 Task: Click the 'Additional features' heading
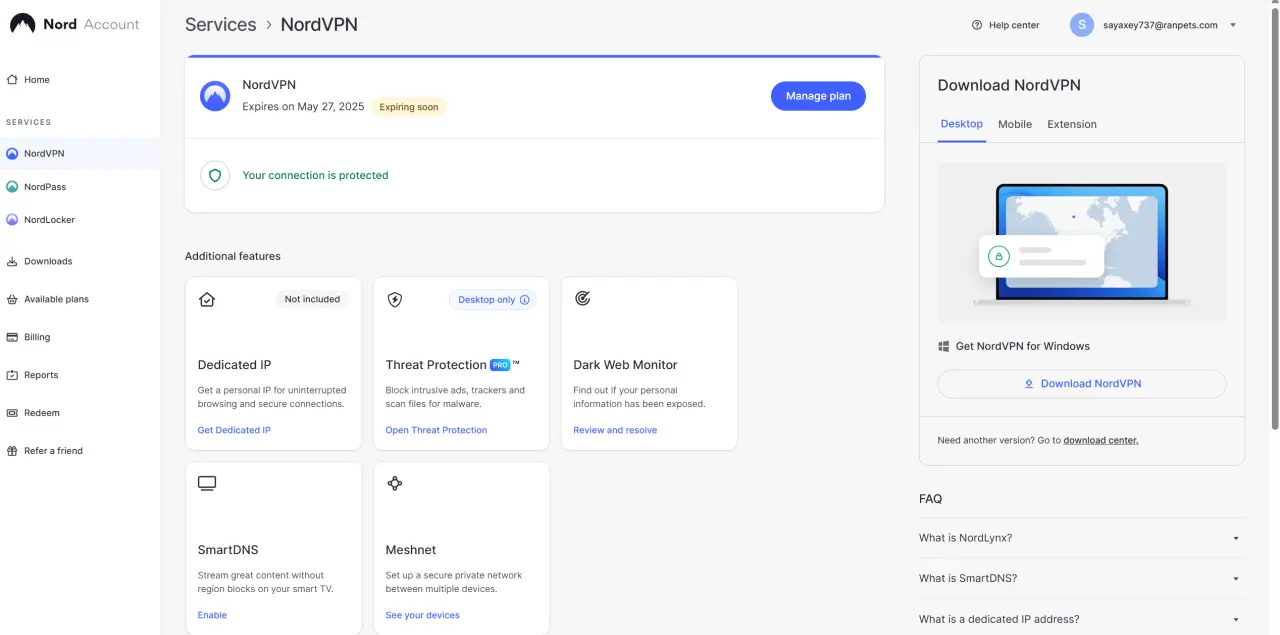(x=232, y=256)
